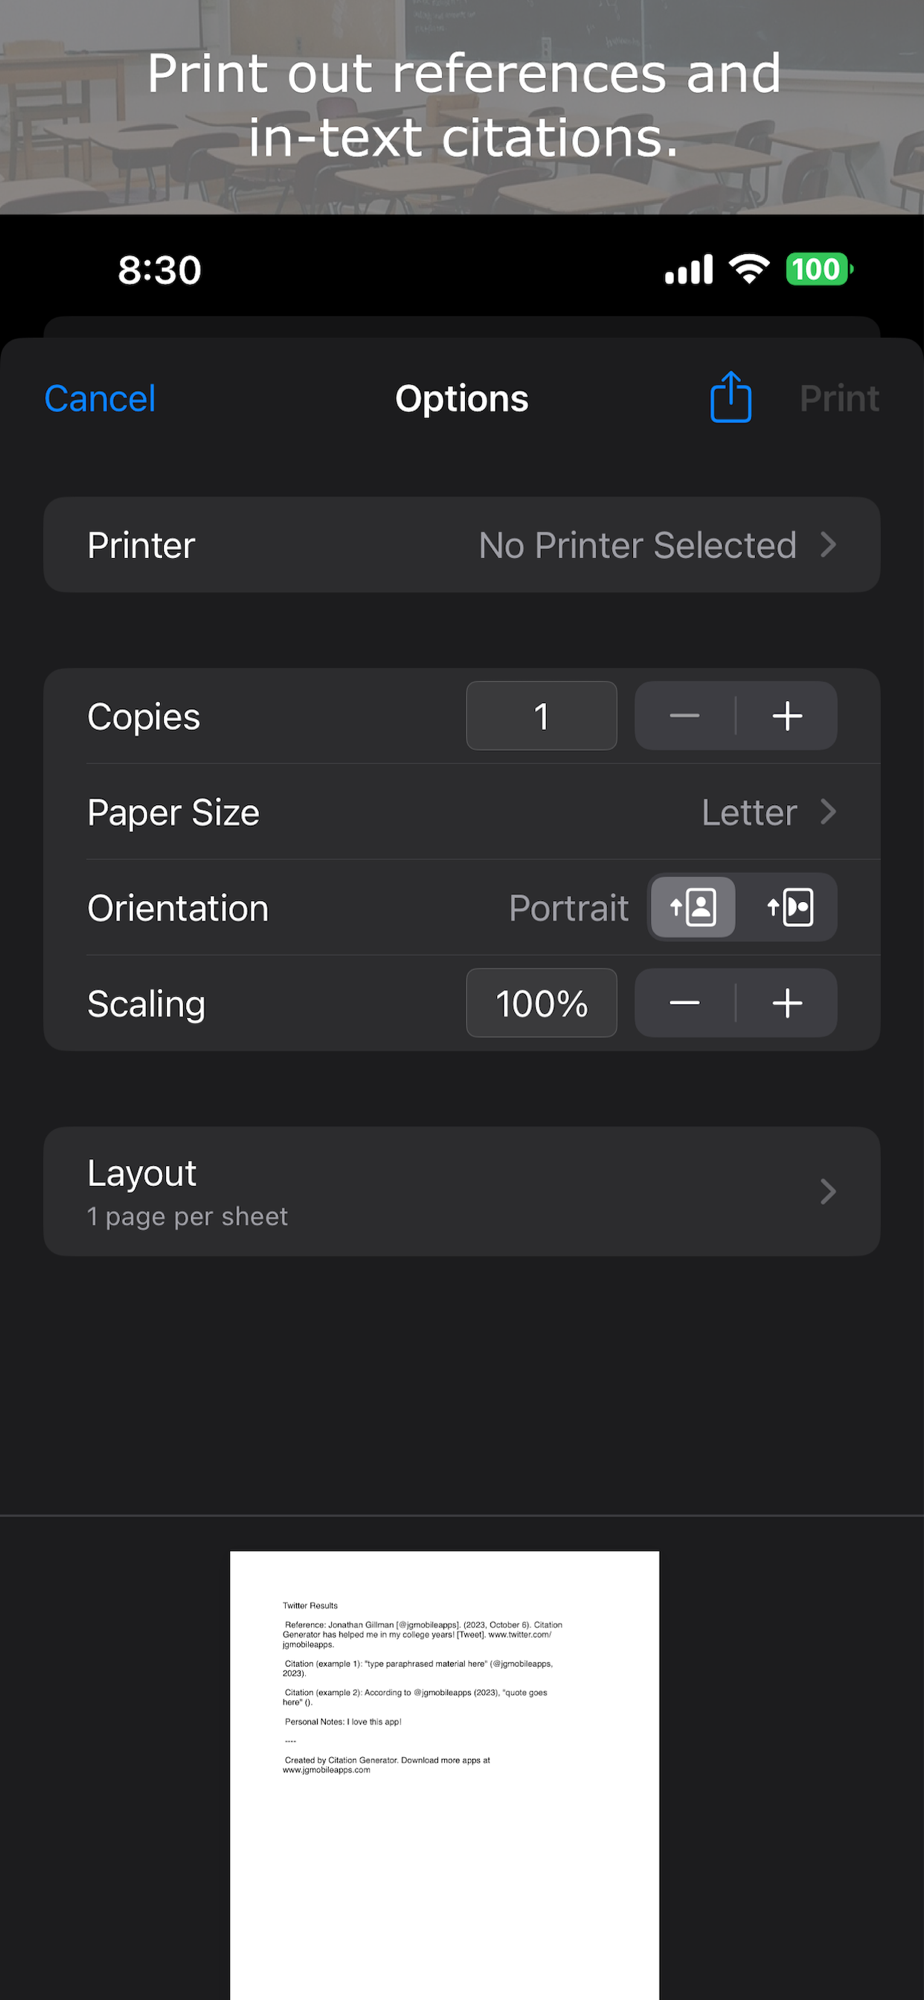Increase scaling with plus button
924x2000 pixels.
788,1003
